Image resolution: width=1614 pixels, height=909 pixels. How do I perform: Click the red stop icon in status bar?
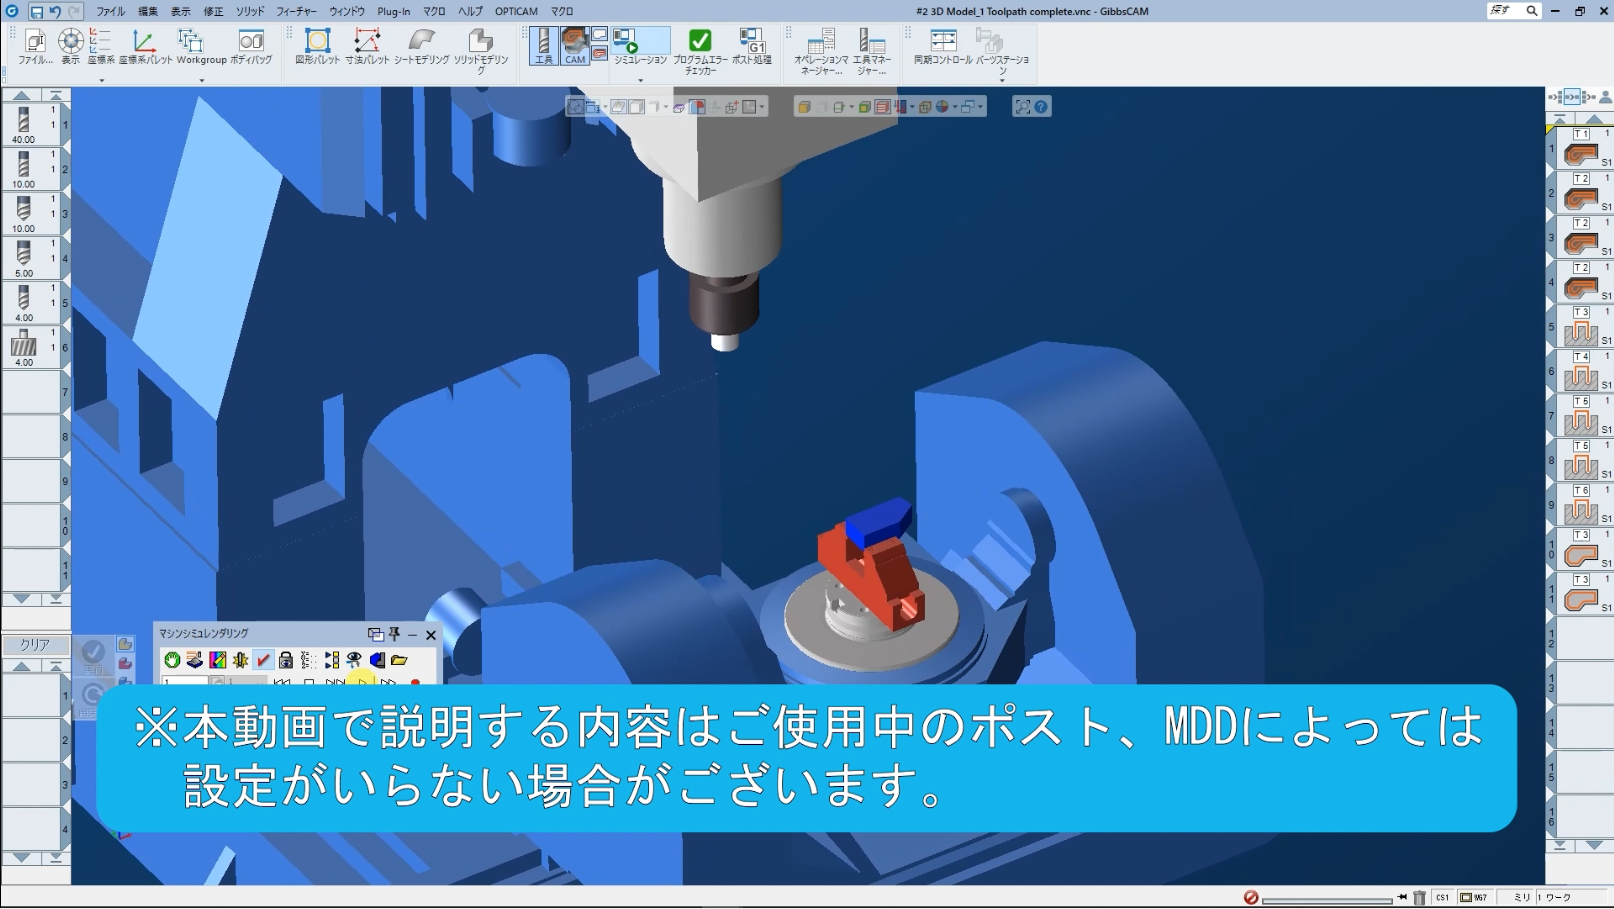pyautogui.click(x=1251, y=897)
